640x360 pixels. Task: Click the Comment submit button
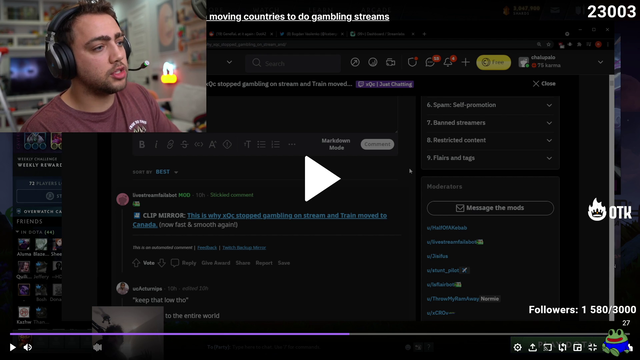[x=377, y=144]
